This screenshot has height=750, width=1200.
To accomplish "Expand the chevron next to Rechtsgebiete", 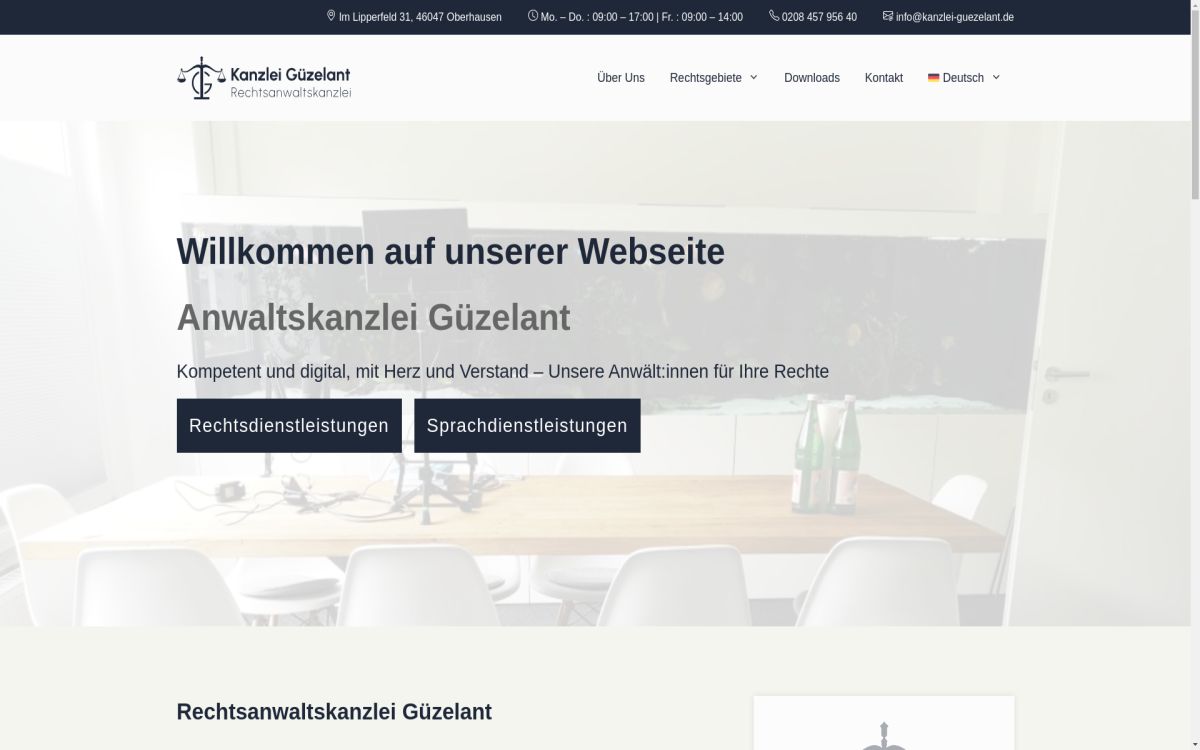I will click(x=753, y=77).
